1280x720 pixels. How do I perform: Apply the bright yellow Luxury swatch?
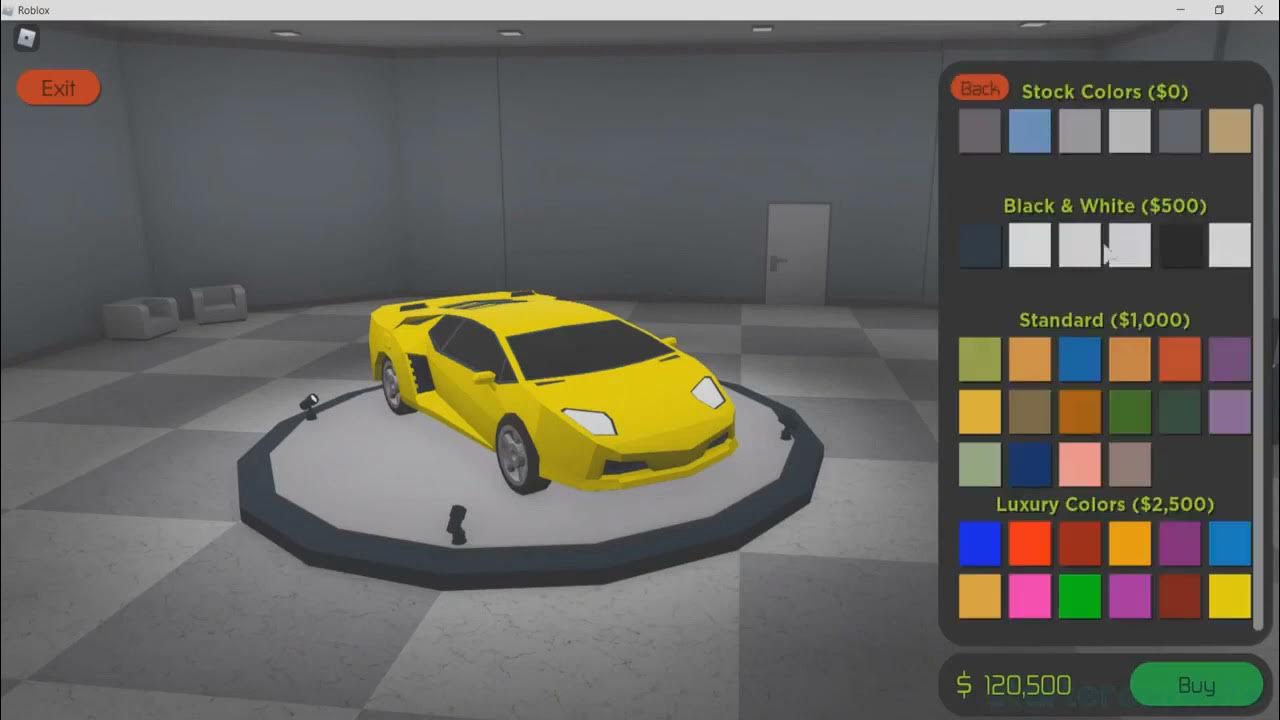click(1230, 596)
